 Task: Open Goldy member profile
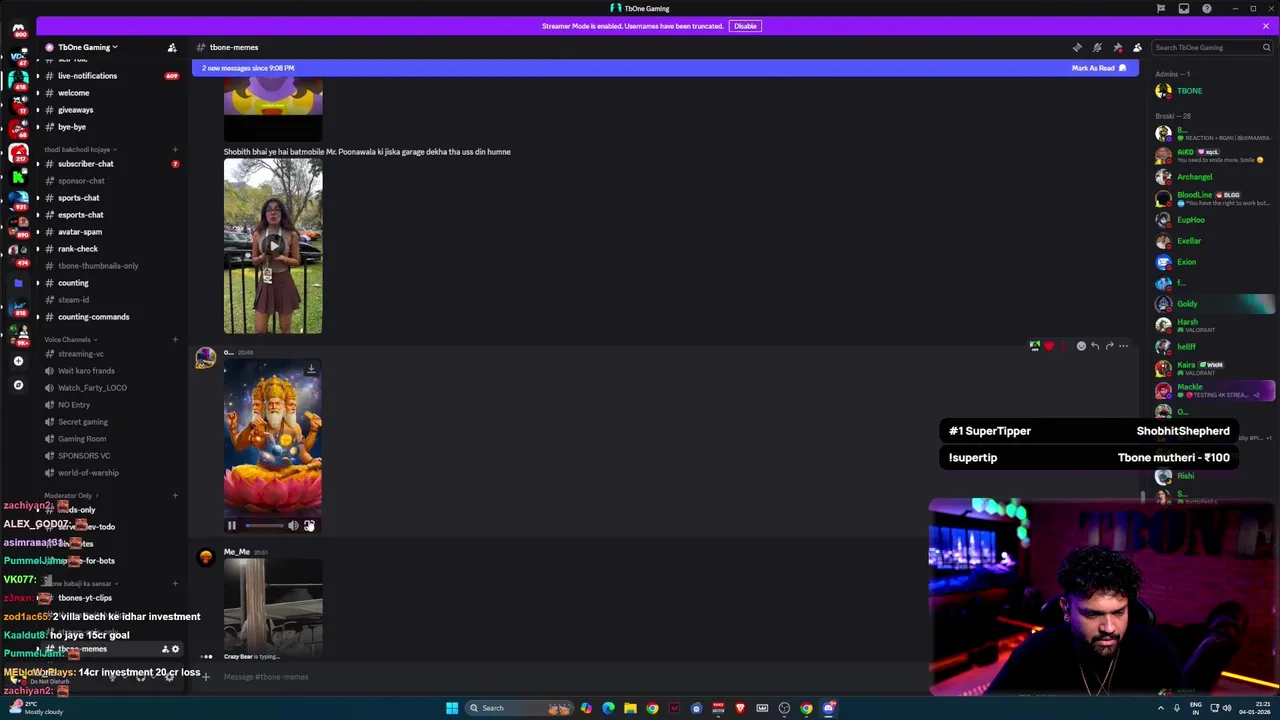pyautogui.click(x=1212, y=304)
